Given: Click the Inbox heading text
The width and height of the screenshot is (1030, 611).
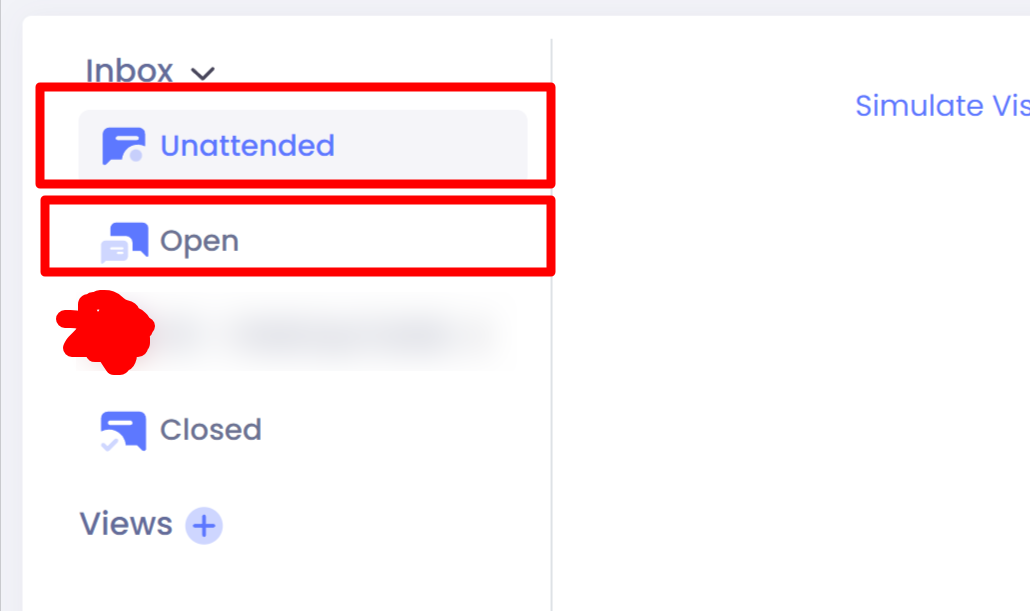Looking at the screenshot, I should point(129,71).
